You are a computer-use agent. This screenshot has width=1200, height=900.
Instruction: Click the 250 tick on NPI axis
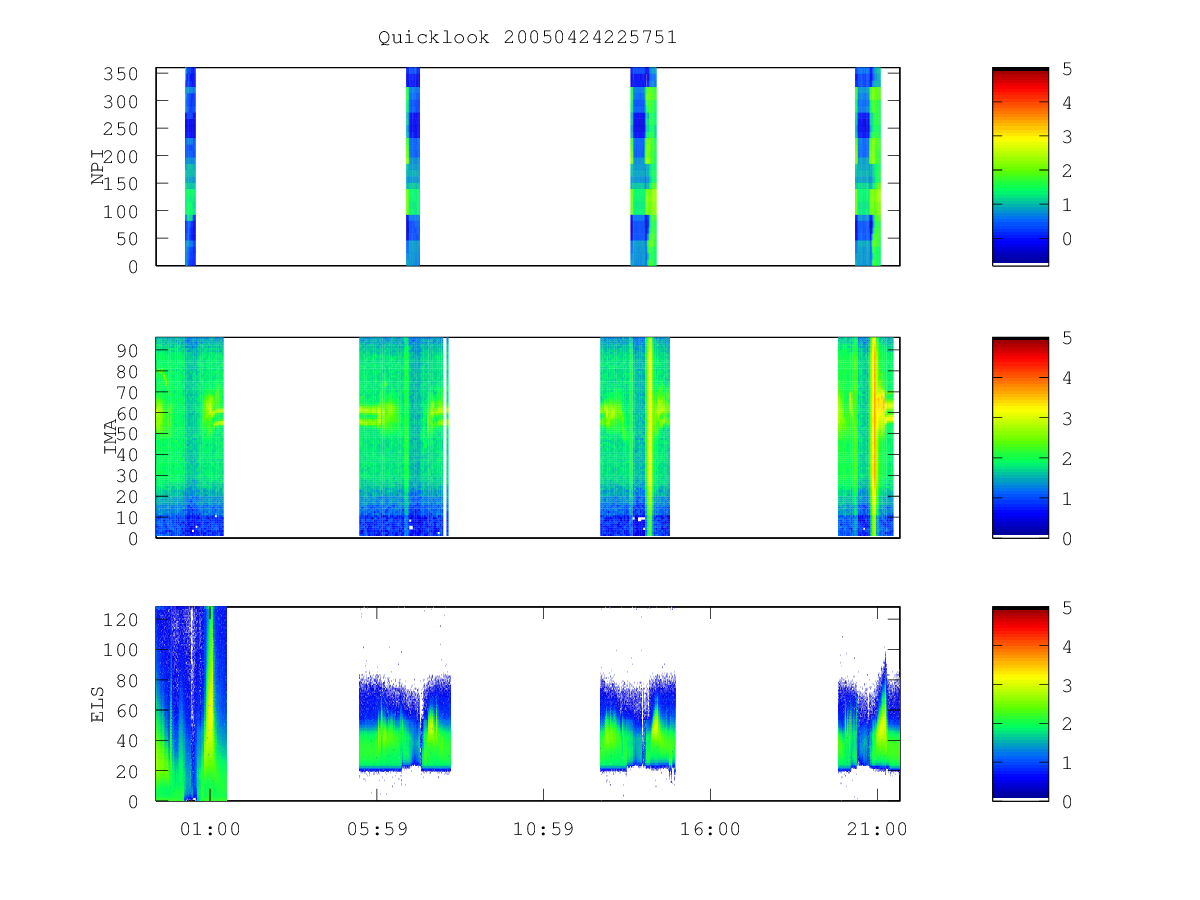coord(123,129)
